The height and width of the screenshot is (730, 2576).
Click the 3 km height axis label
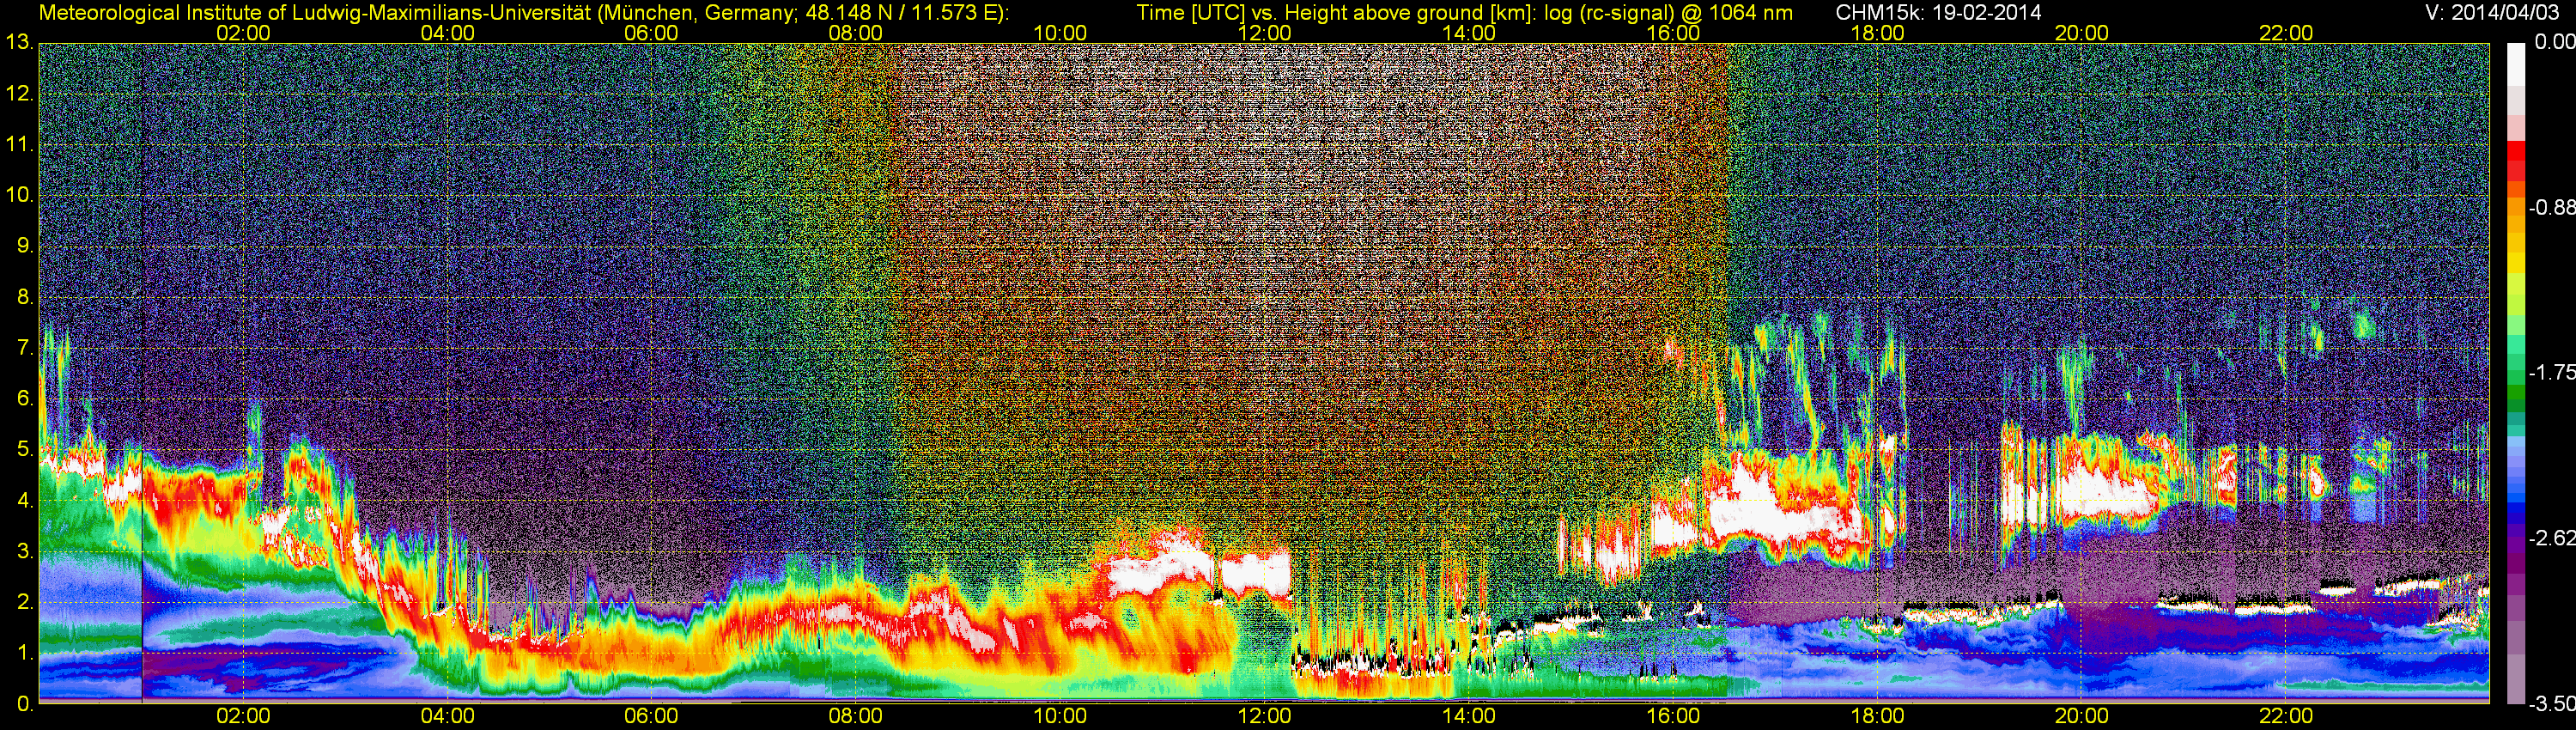point(25,551)
